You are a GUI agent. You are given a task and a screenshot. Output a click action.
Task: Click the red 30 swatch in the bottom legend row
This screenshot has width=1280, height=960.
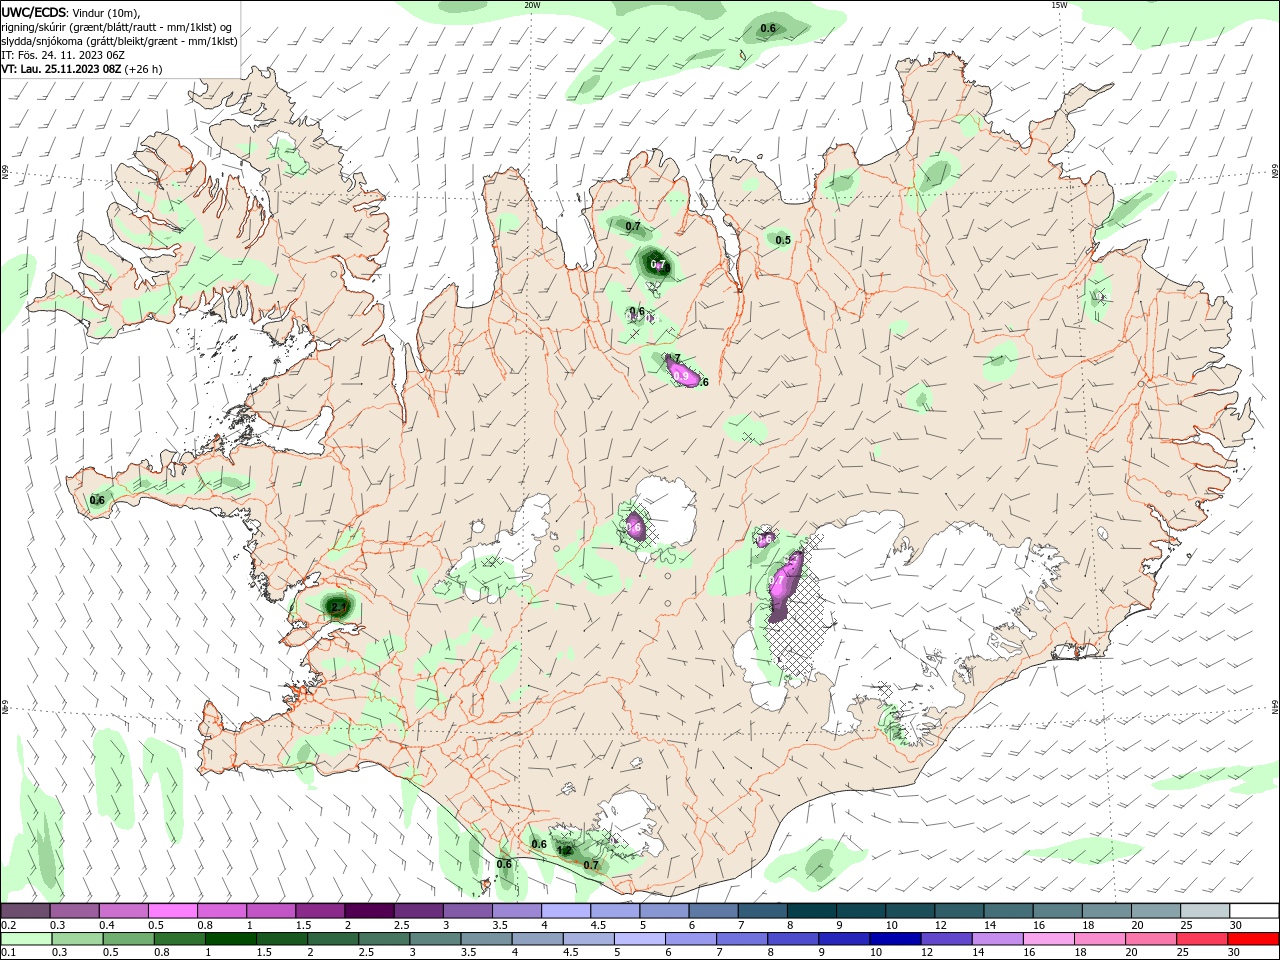(x=1255, y=939)
